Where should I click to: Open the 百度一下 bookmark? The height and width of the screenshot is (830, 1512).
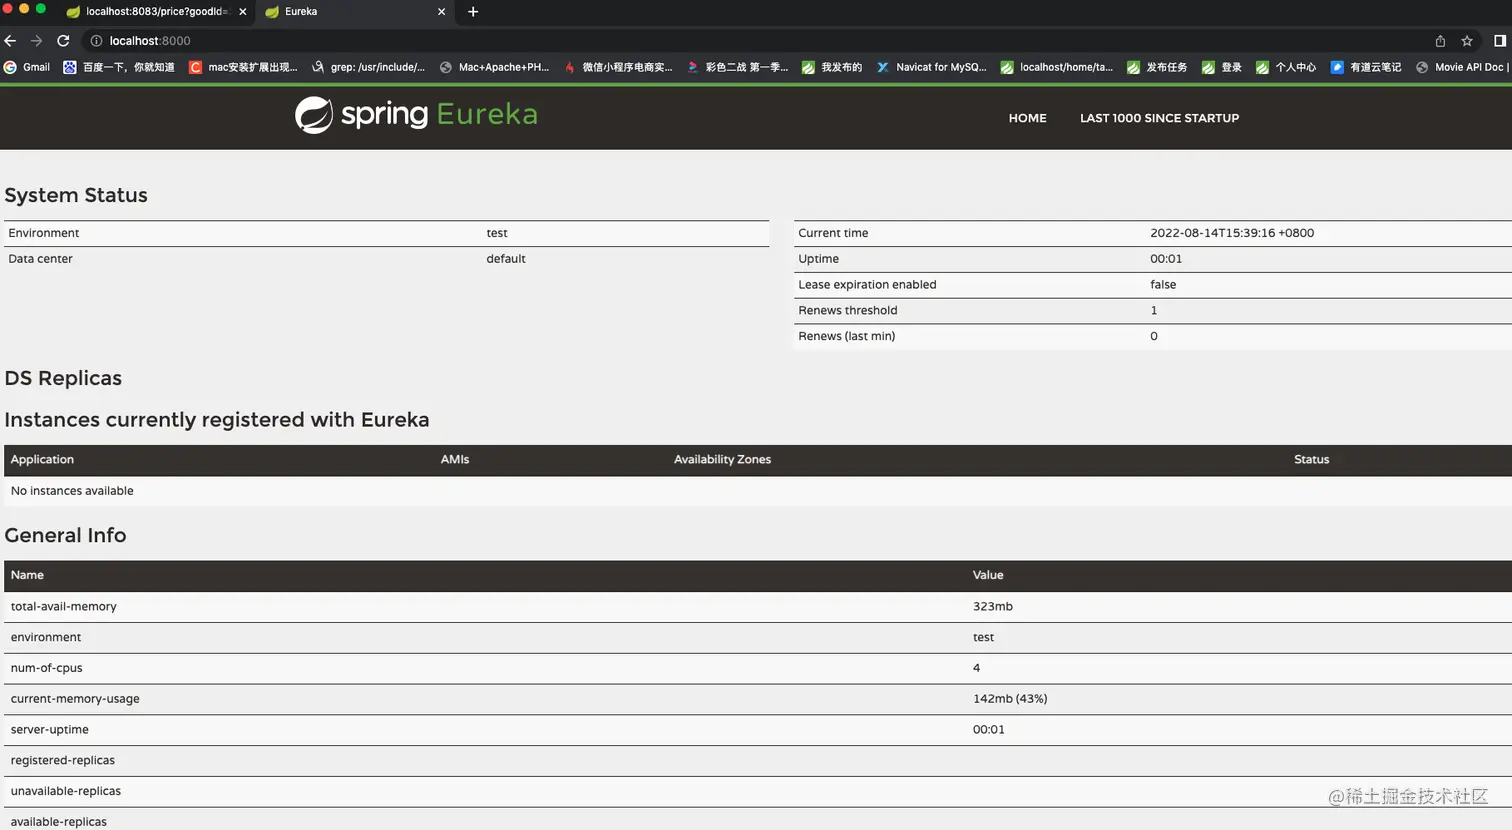tap(119, 67)
